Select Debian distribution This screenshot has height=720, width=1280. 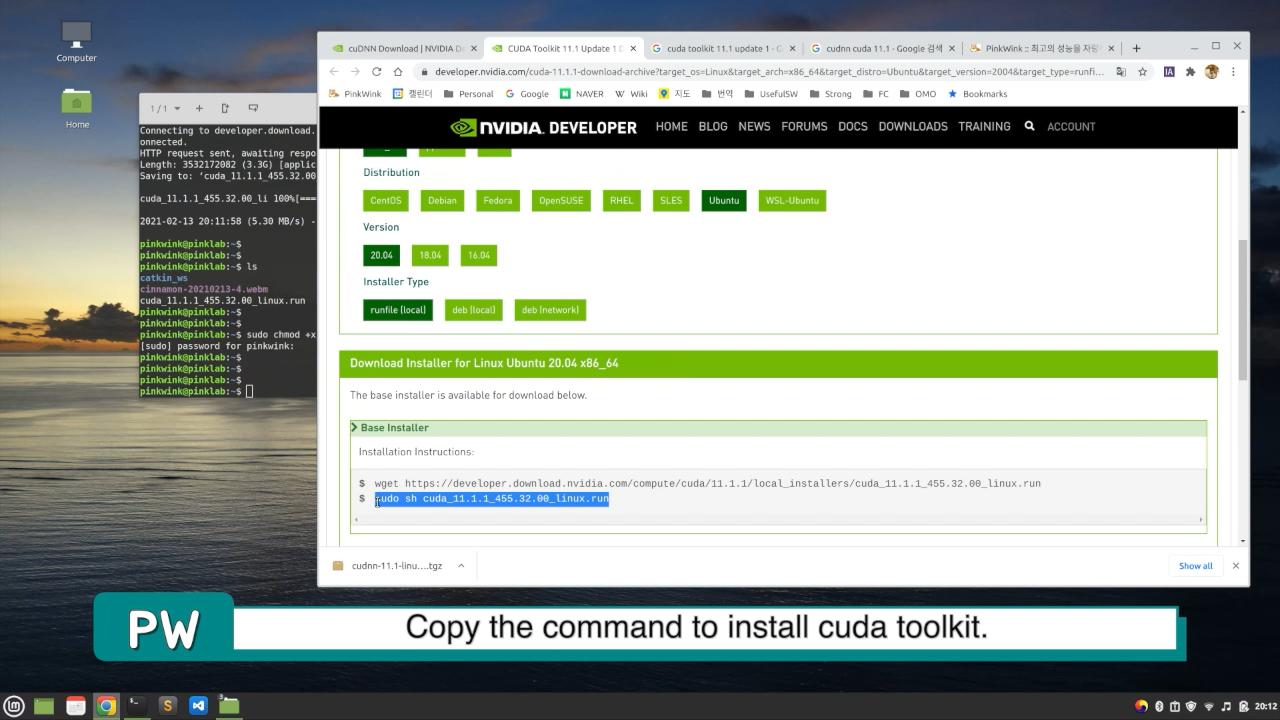[x=442, y=200]
